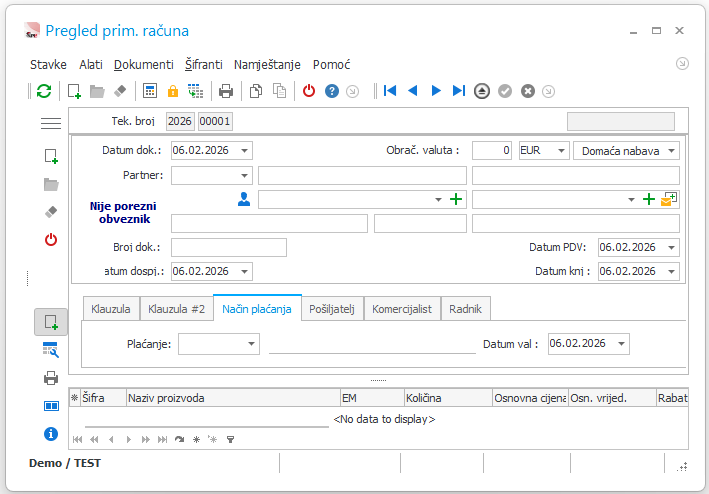Go to previous record
The width and height of the screenshot is (709, 494).
coord(412,91)
